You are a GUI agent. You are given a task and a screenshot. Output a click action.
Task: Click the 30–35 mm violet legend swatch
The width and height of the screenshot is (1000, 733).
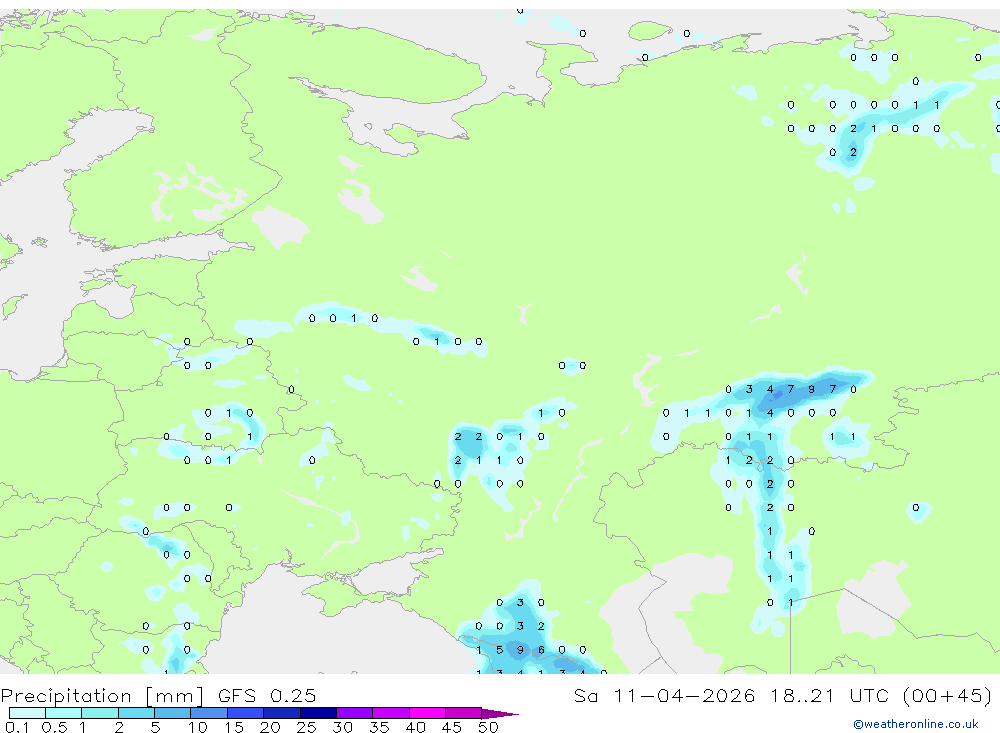click(354, 713)
